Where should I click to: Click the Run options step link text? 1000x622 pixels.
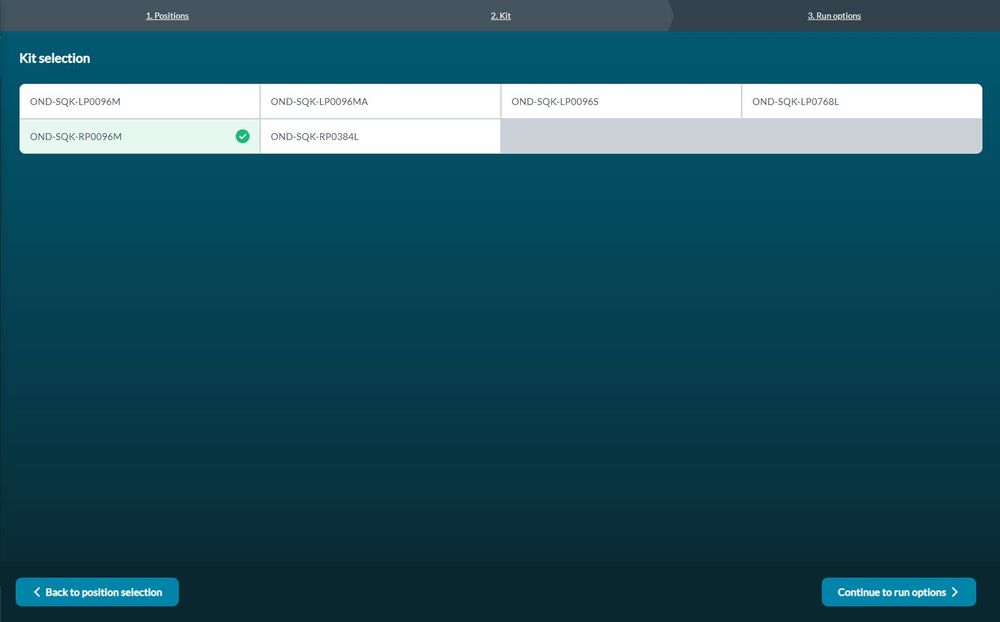tap(834, 15)
